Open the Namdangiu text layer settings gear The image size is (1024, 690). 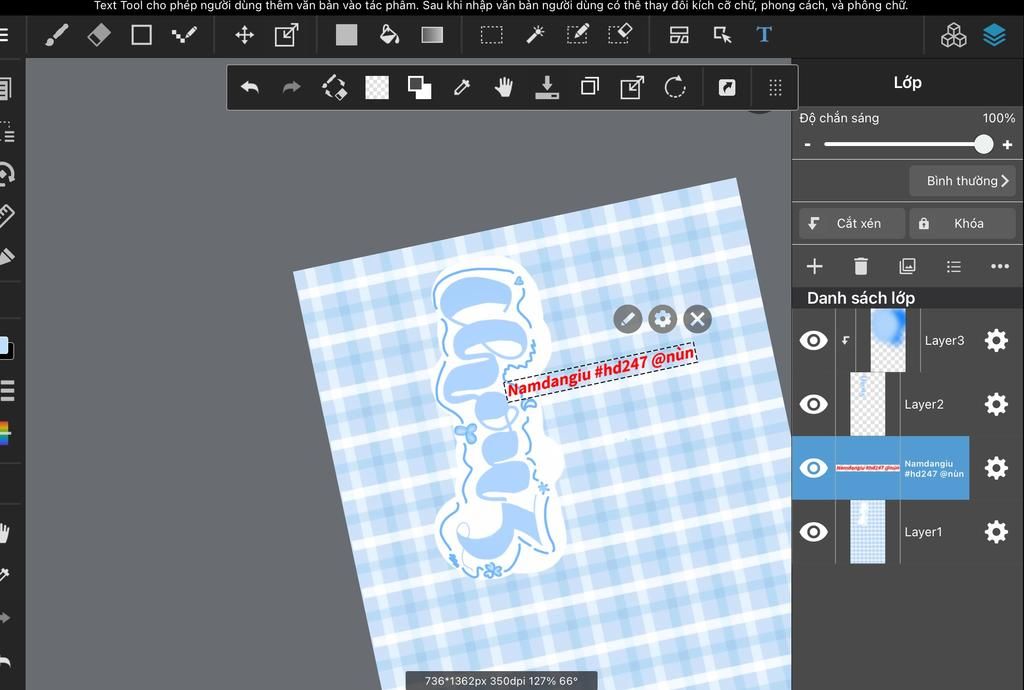tap(996, 467)
